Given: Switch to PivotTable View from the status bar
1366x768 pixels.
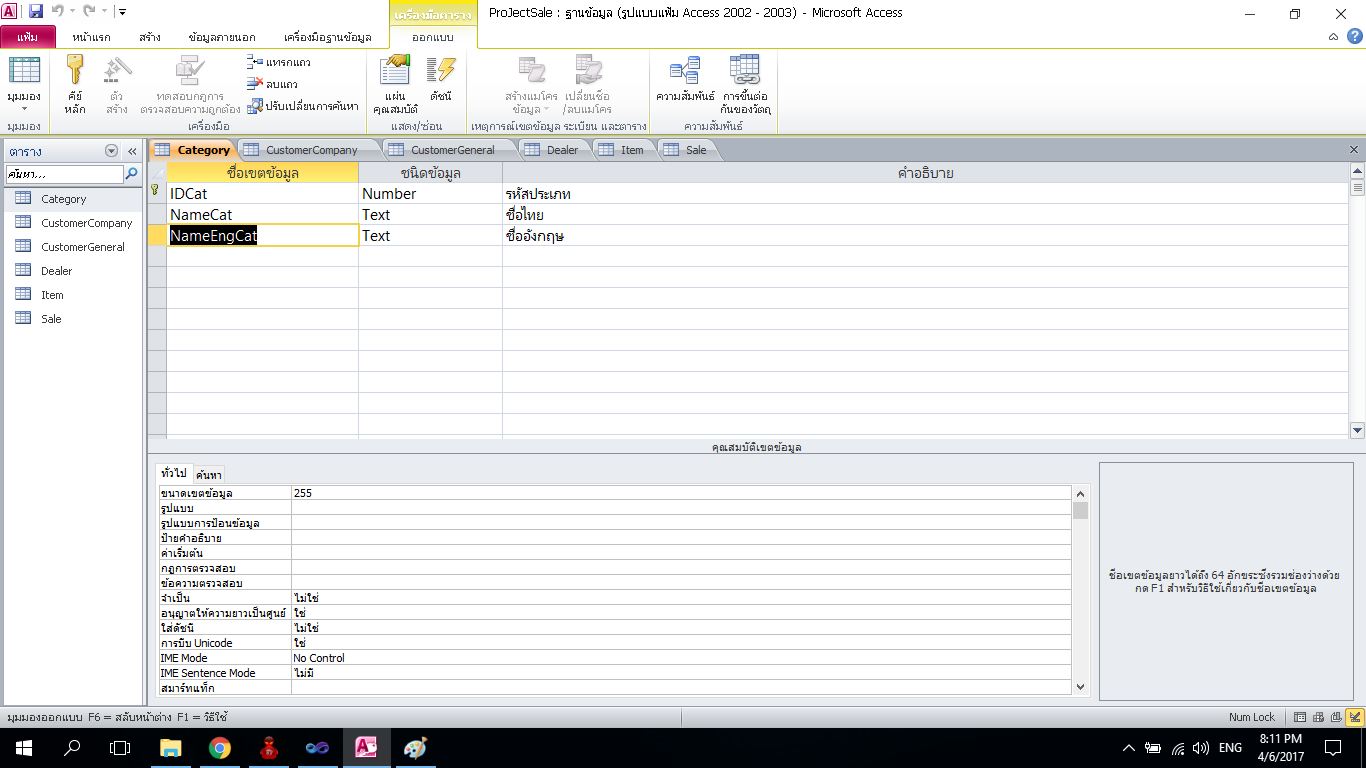Looking at the screenshot, I should (1318, 717).
